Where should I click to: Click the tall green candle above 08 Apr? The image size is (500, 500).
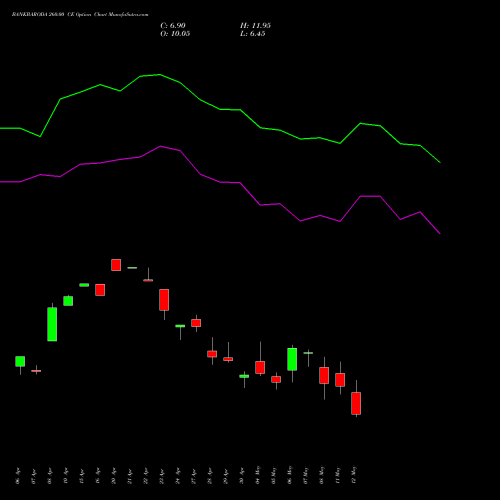[x=52, y=324]
